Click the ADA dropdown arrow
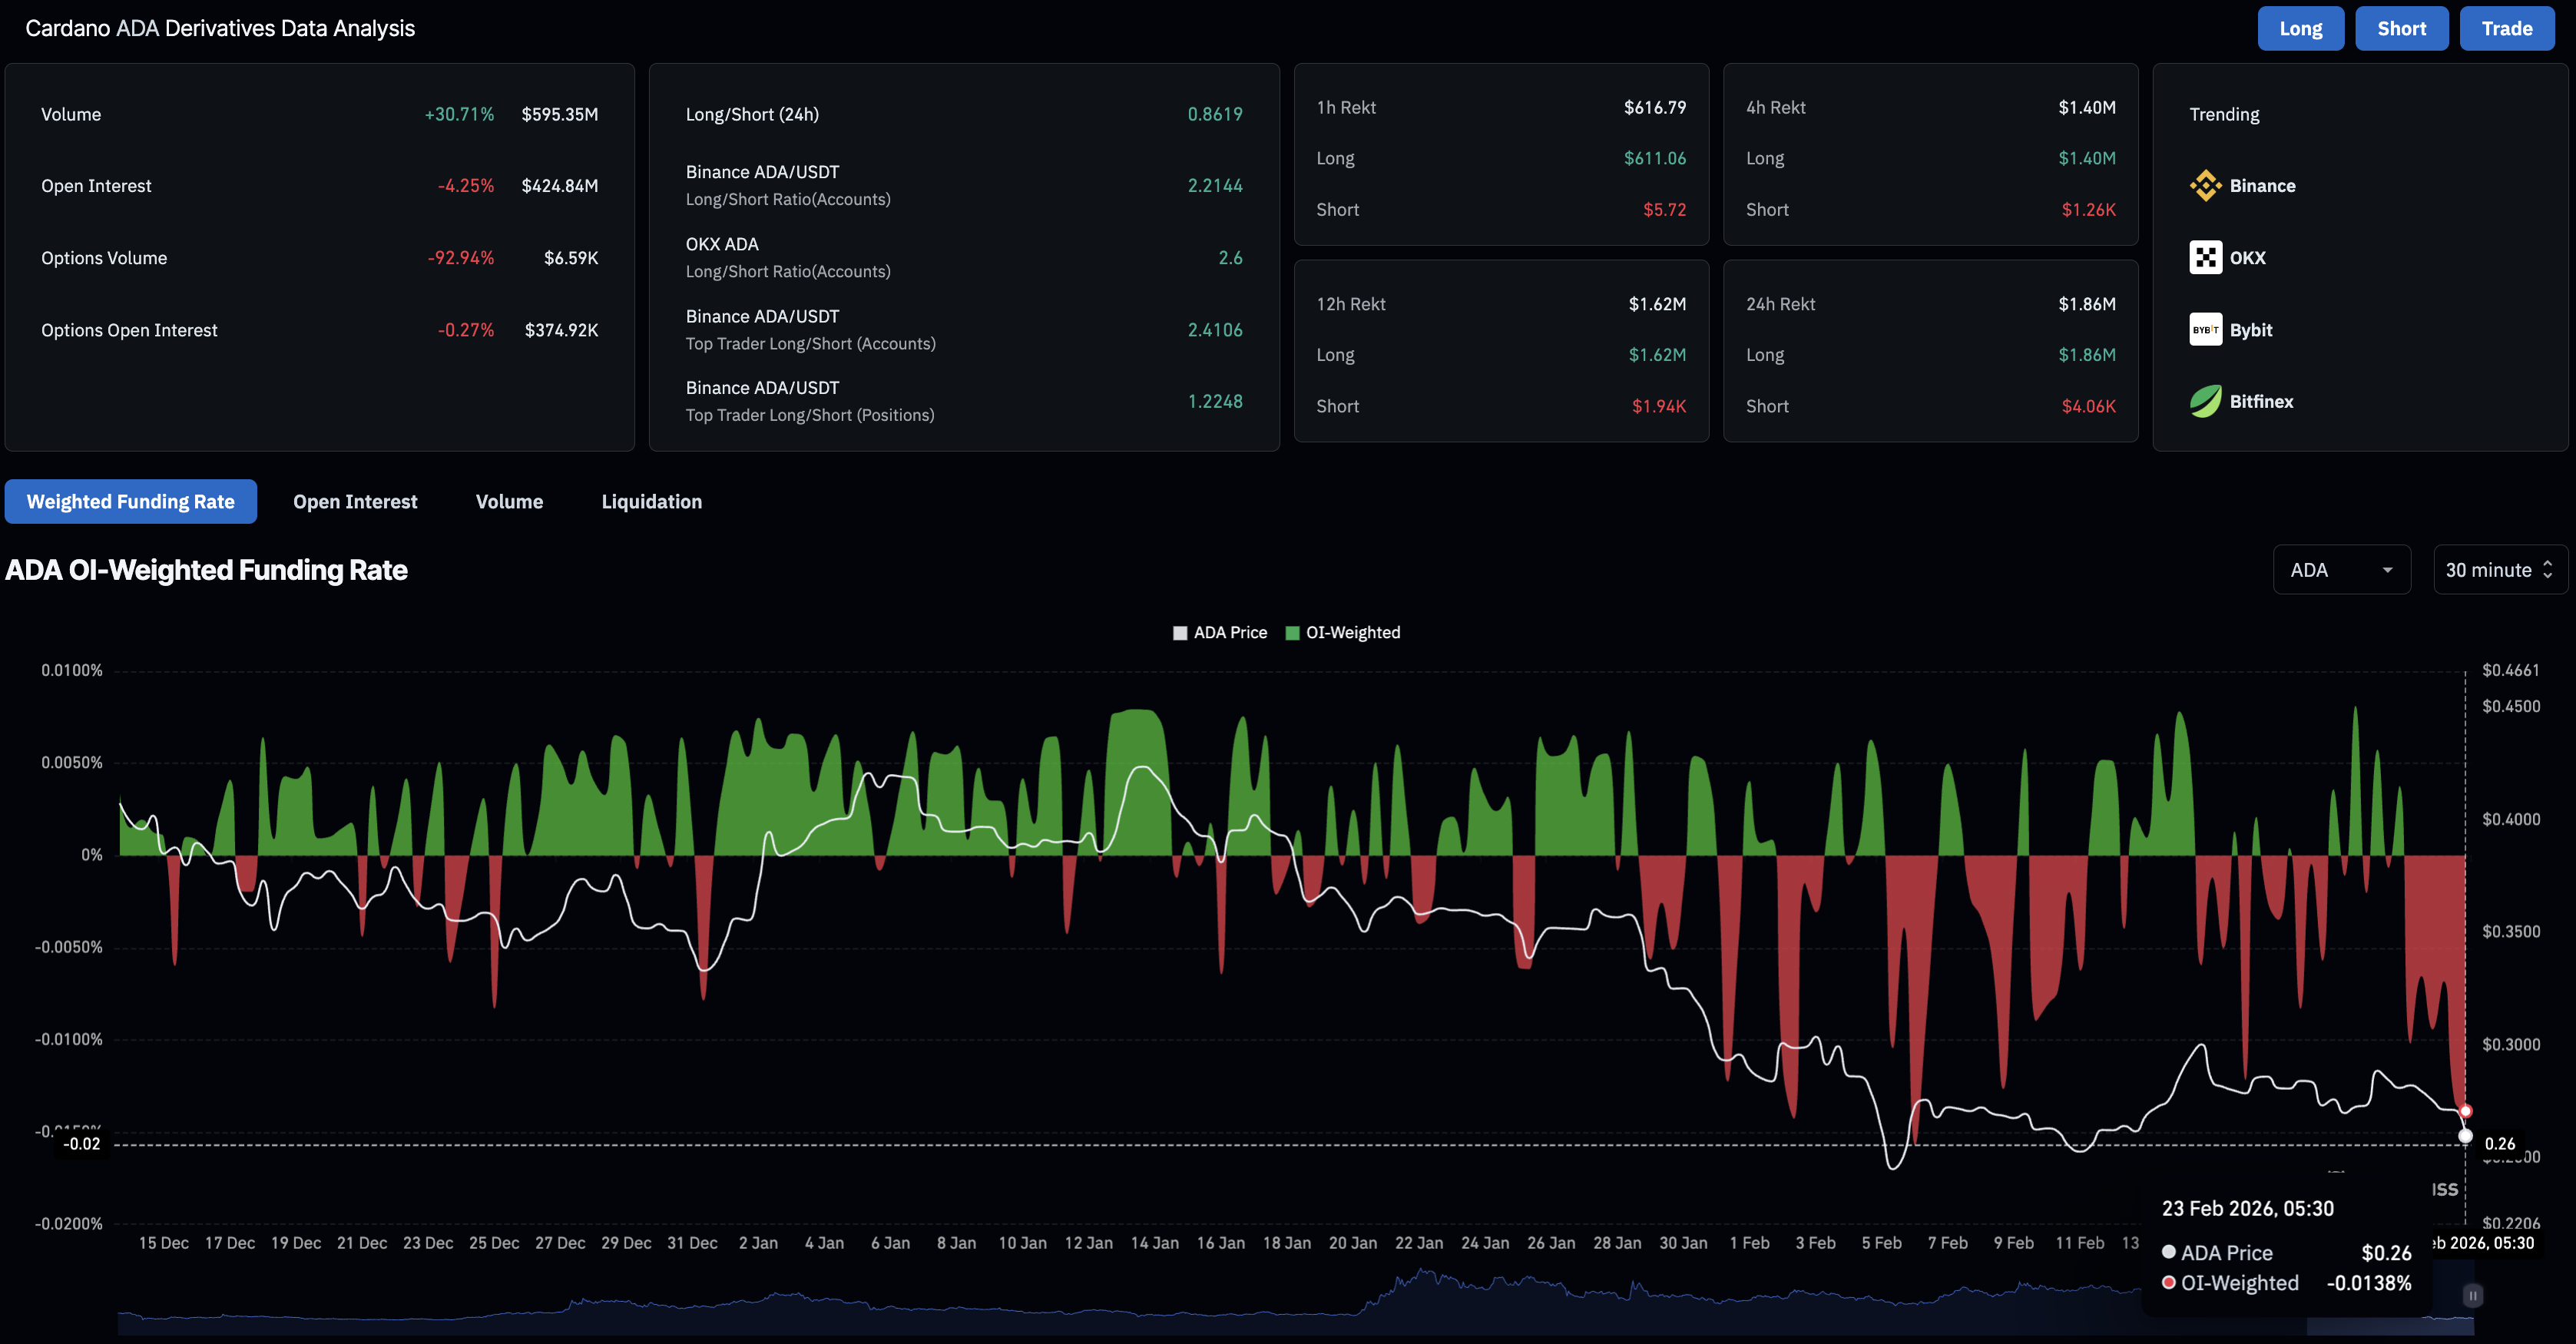The height and width of the screenshot is (1344, 2576). click(2387, 570)
